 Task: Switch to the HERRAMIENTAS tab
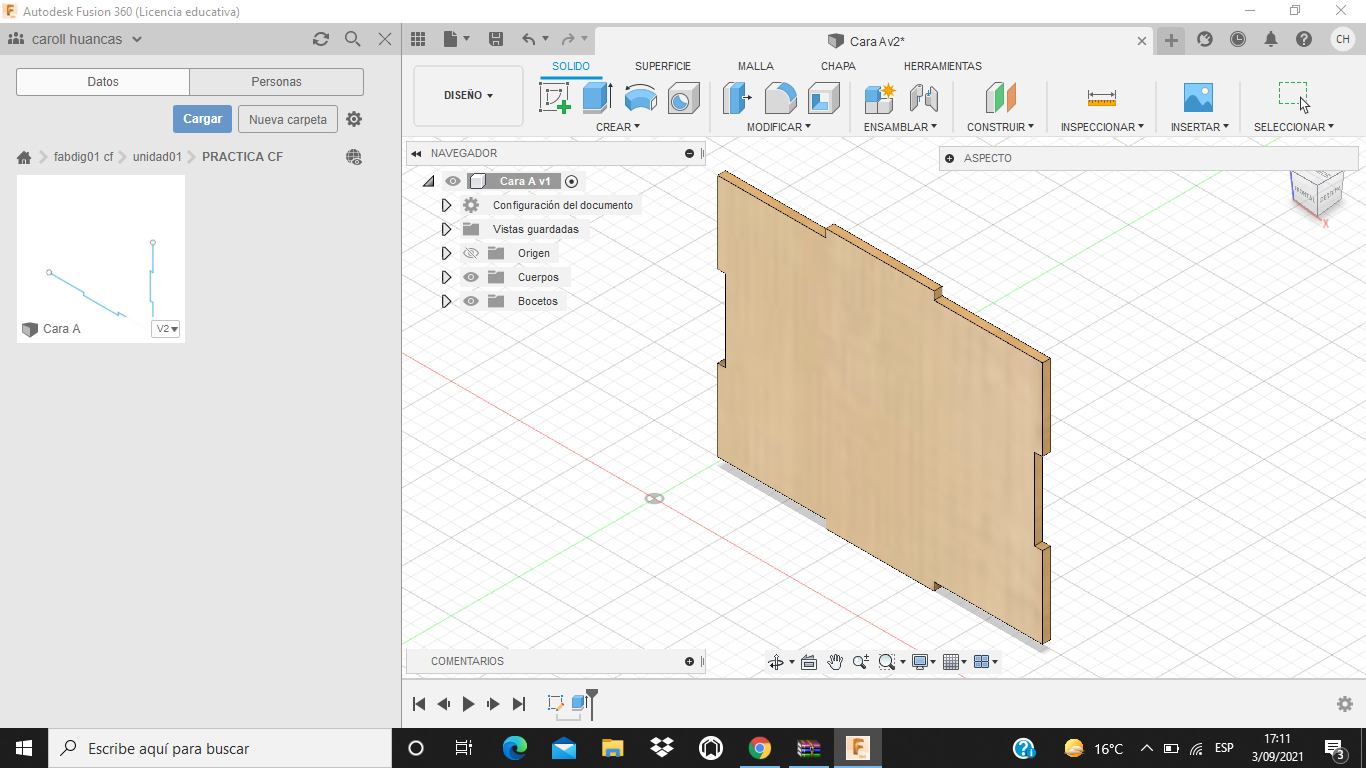tap(943, 66)
